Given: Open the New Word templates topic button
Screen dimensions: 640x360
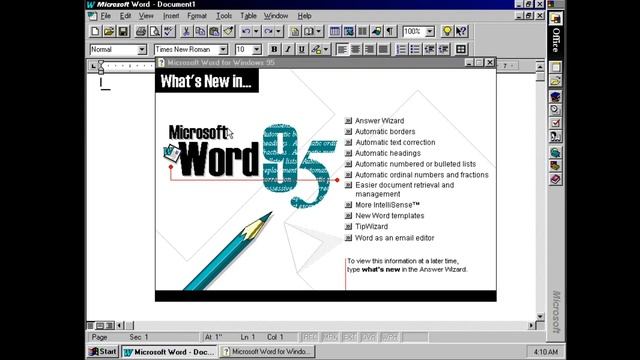Looking at the screenshot, I should coord(348,216).
